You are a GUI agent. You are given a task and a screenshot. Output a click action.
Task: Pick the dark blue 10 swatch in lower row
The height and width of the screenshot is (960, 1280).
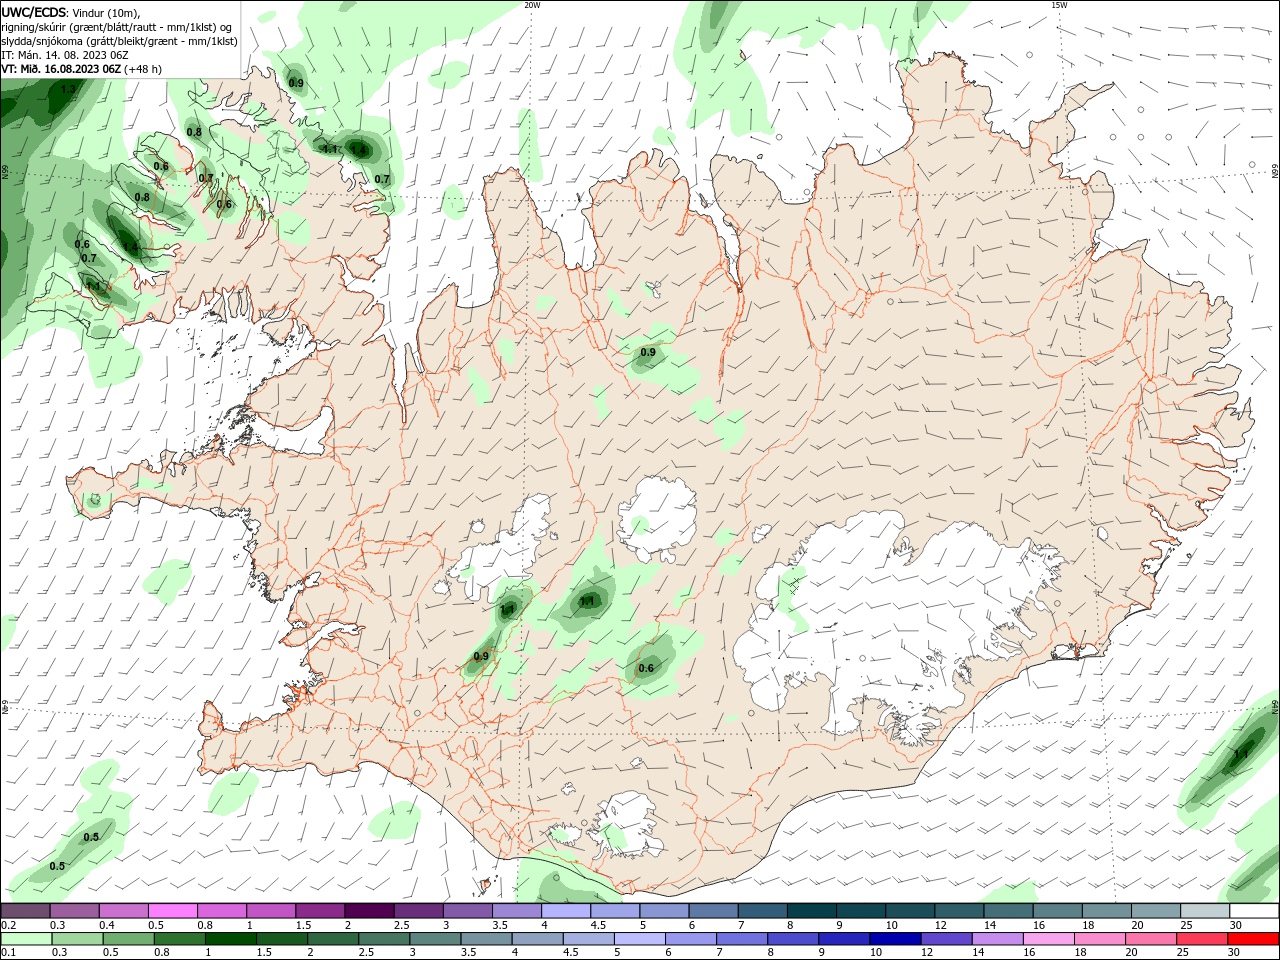894,939
